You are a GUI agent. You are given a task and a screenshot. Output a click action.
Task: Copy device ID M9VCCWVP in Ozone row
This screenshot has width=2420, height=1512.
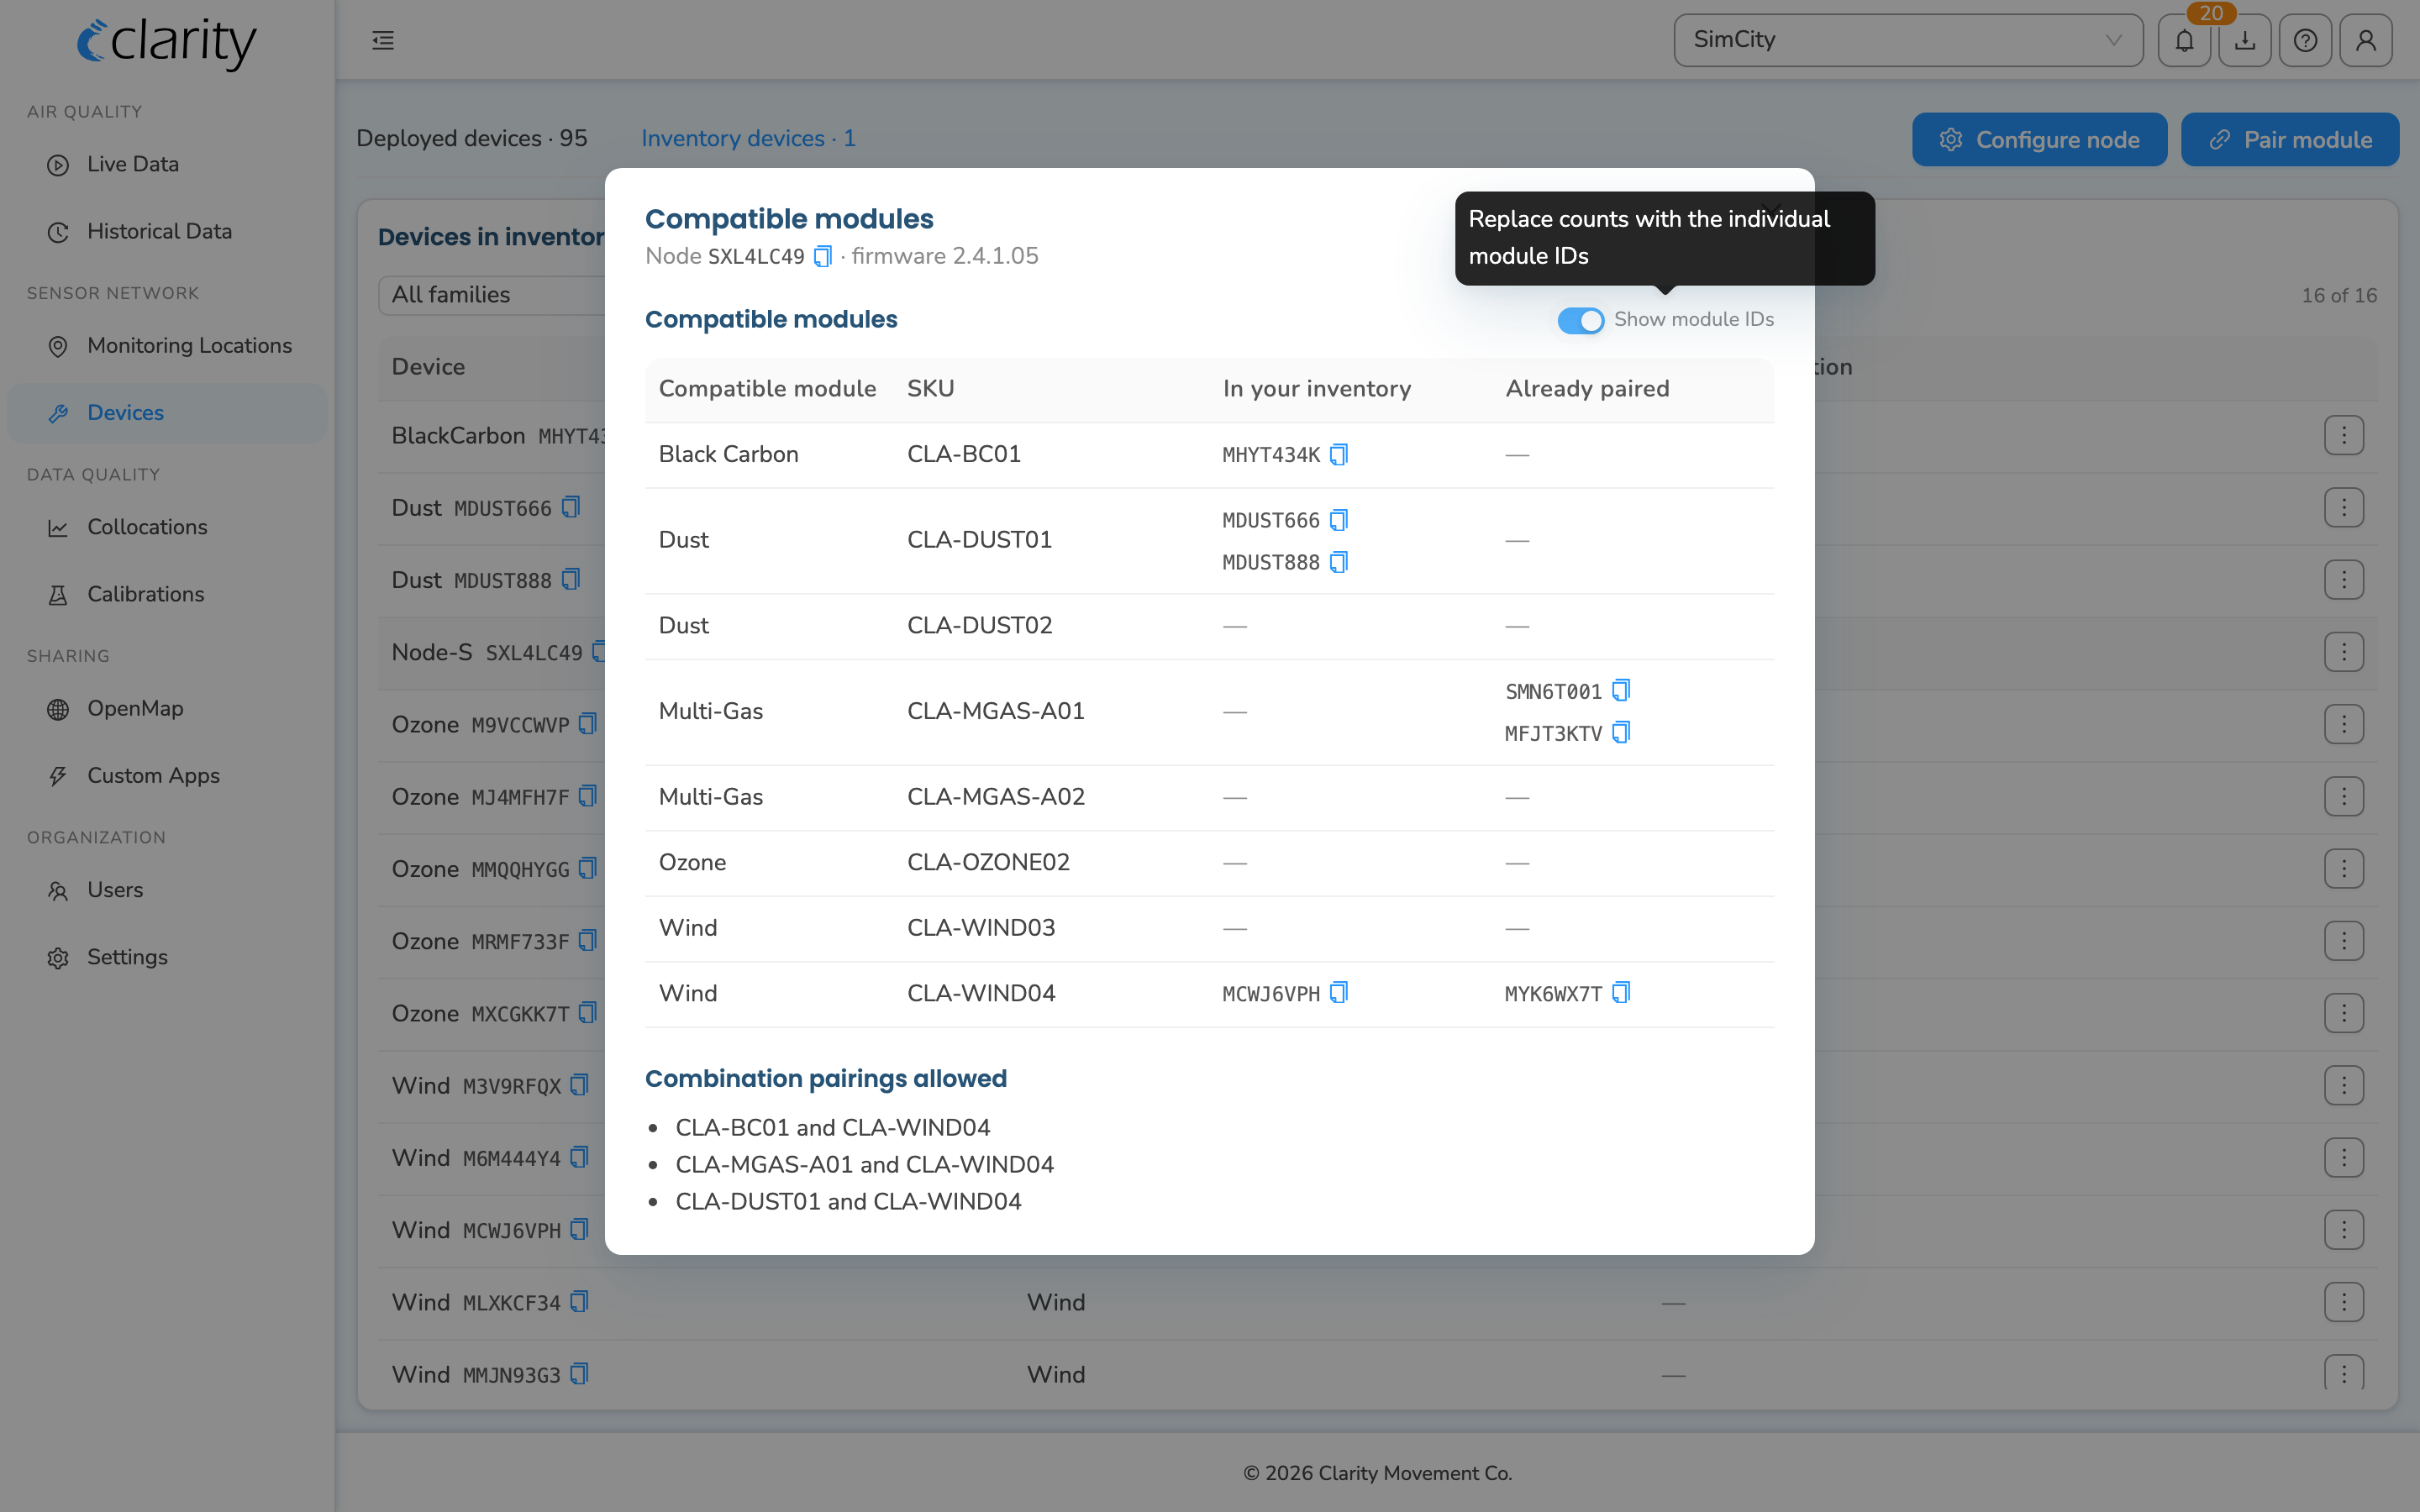point(588,724)
